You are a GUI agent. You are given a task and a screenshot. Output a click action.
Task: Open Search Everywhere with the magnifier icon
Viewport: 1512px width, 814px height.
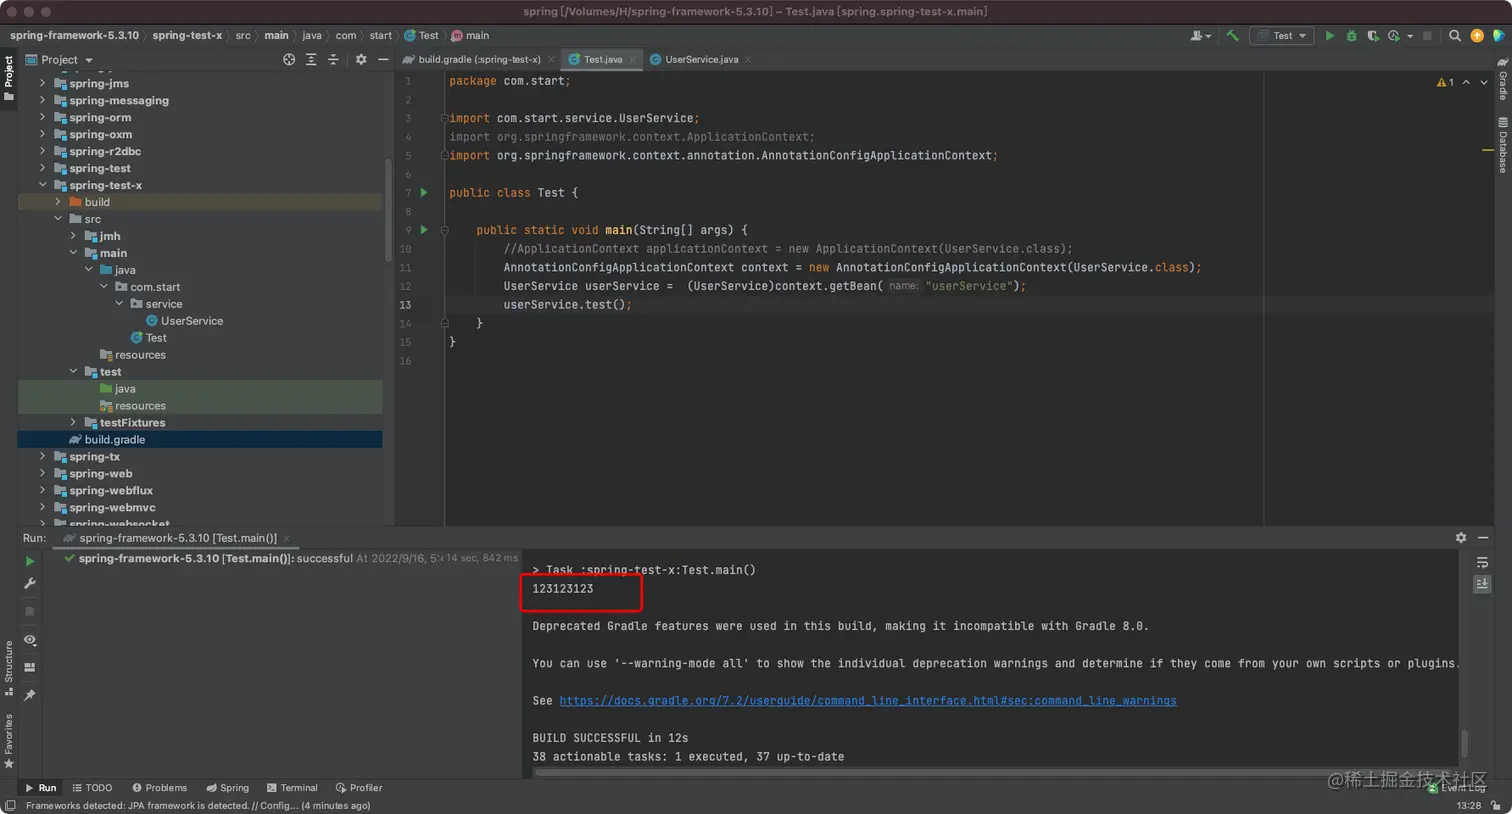(x=1455, y=36)
